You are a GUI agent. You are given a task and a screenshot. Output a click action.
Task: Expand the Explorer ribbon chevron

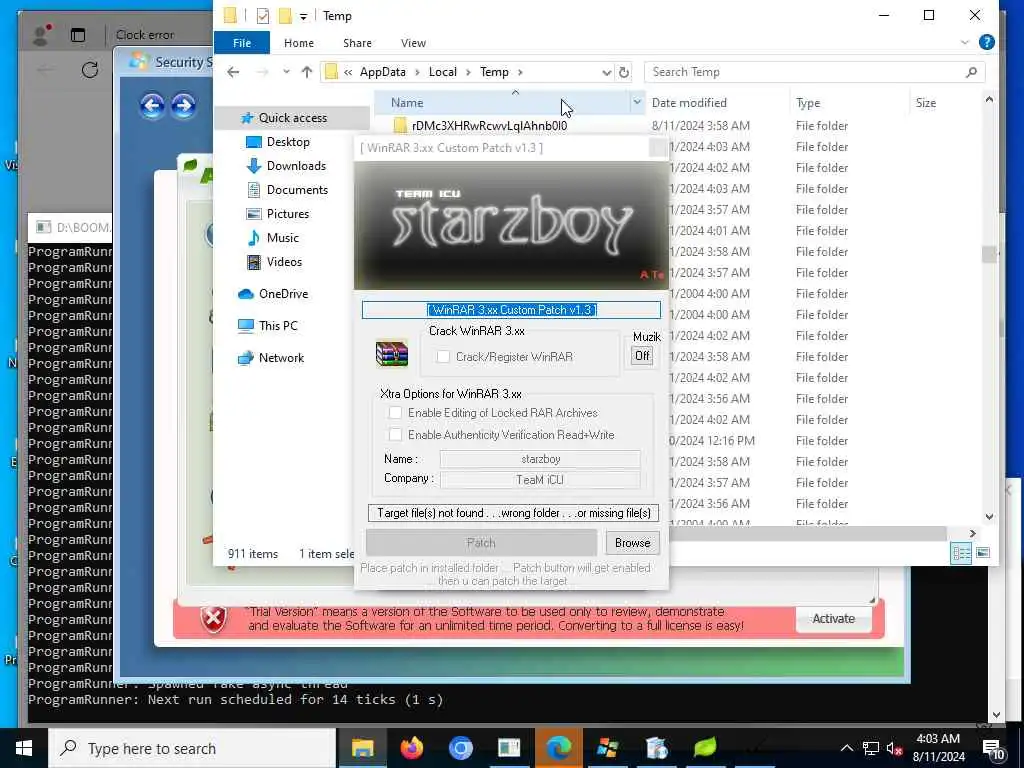coord(965,42)
